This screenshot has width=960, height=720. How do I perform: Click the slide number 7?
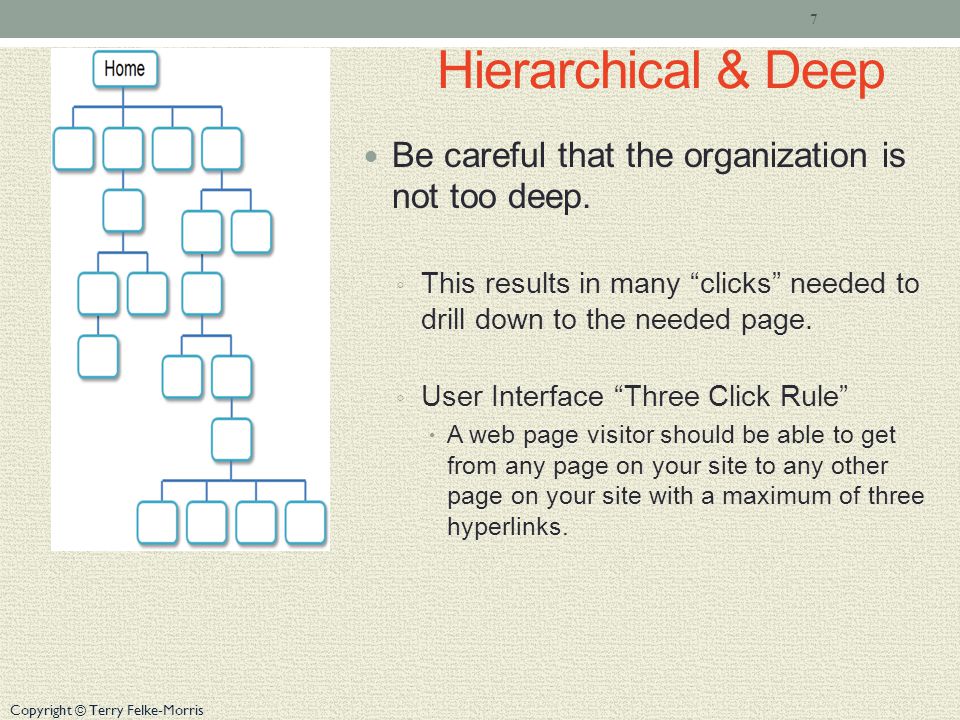(814, 19)
